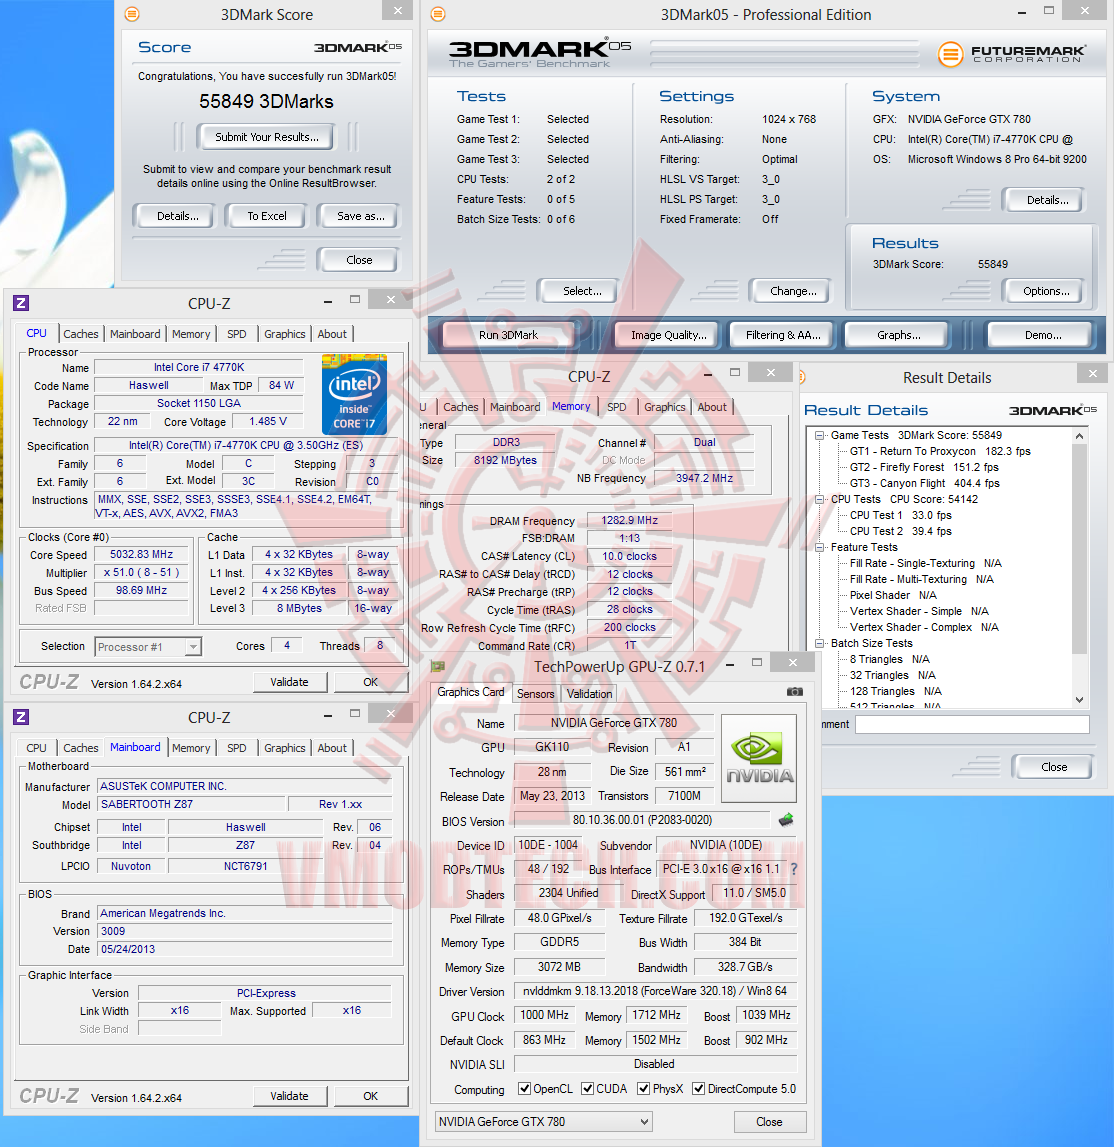
Task: Click the 3DMark05 Professional window orange icon
Action: pos(437,14)
